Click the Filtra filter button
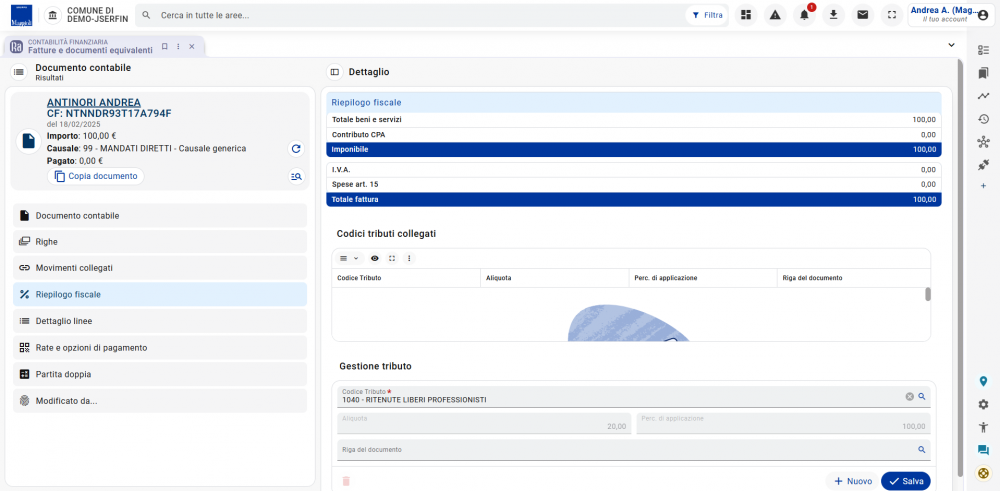Screen dimensions: 1000x491 click(707, 15)
